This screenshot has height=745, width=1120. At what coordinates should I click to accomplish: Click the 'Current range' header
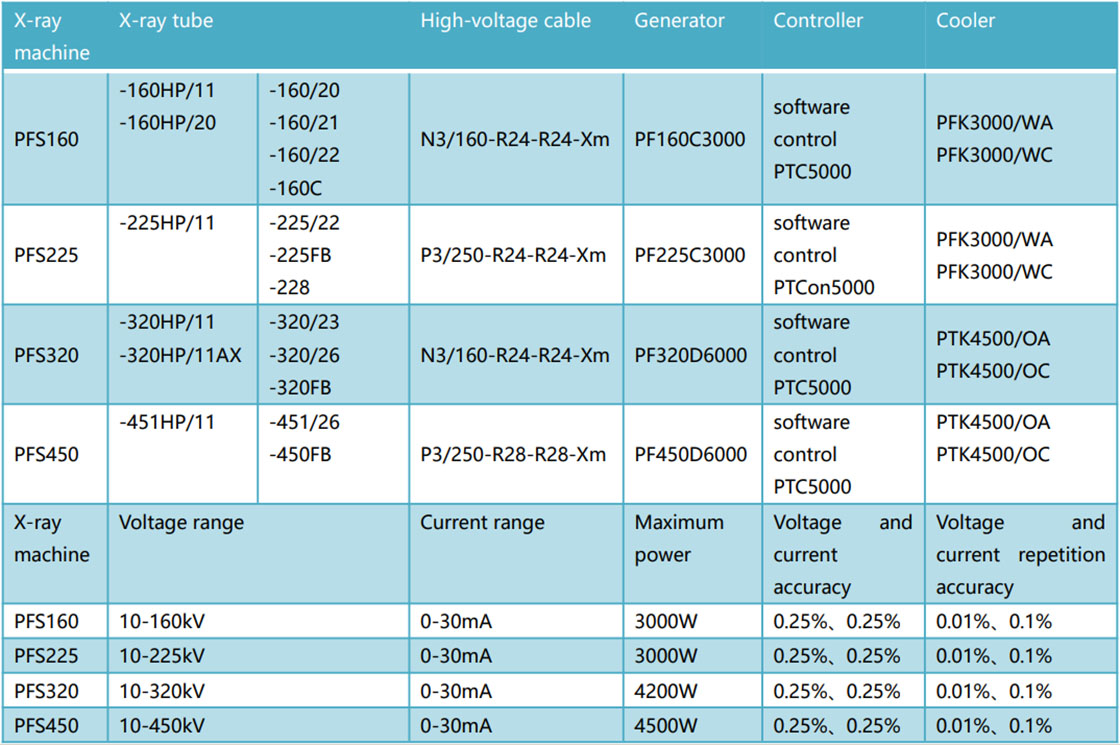click(x=482, y=522)
